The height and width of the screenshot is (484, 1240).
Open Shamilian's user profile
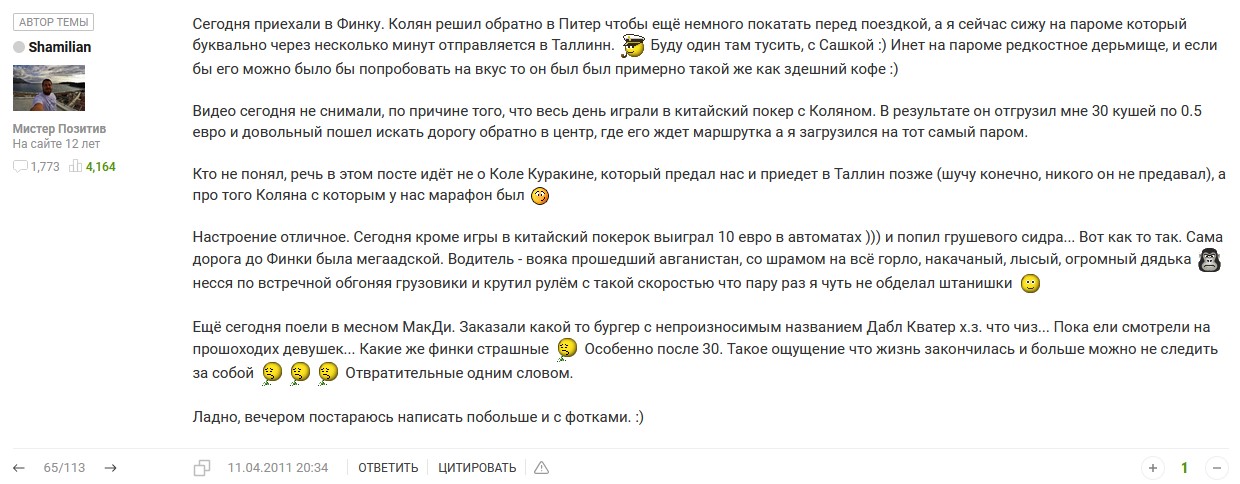coord(58,47)
